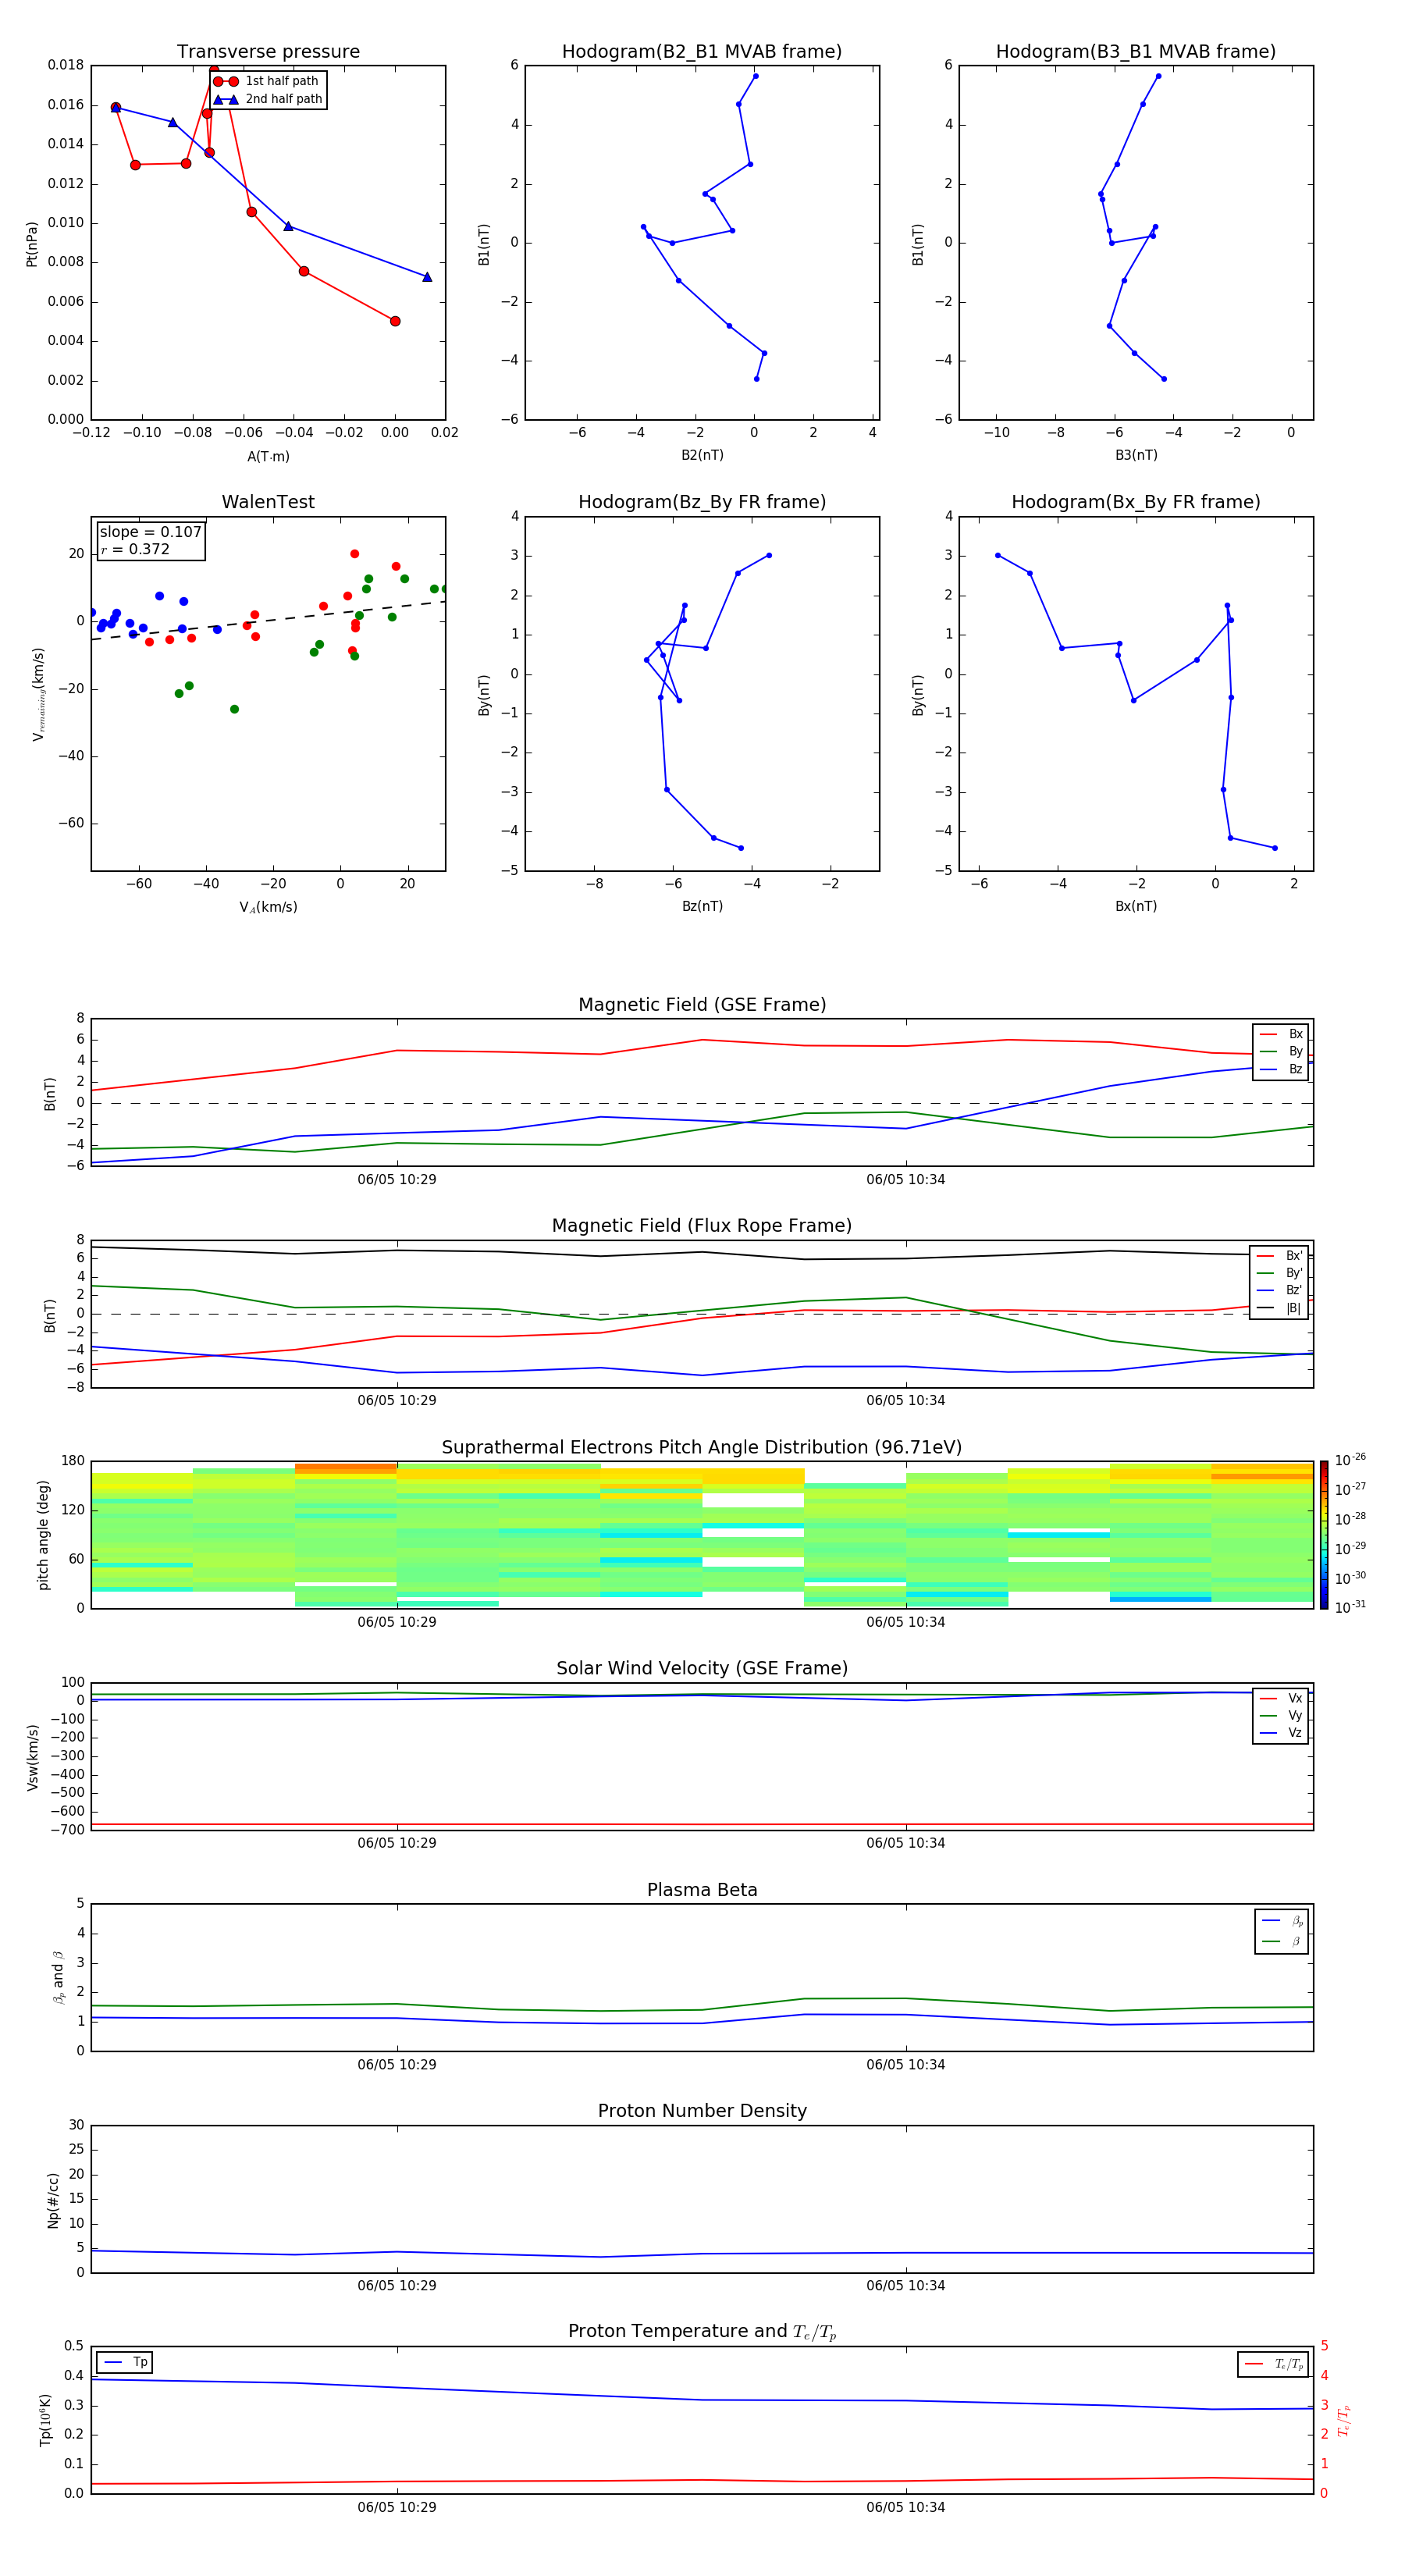The width and height of the screenshot is (1405, 2576).
Task: Click the 'Bx' legend entry in GSE panel
Action: [1282, 1034]
